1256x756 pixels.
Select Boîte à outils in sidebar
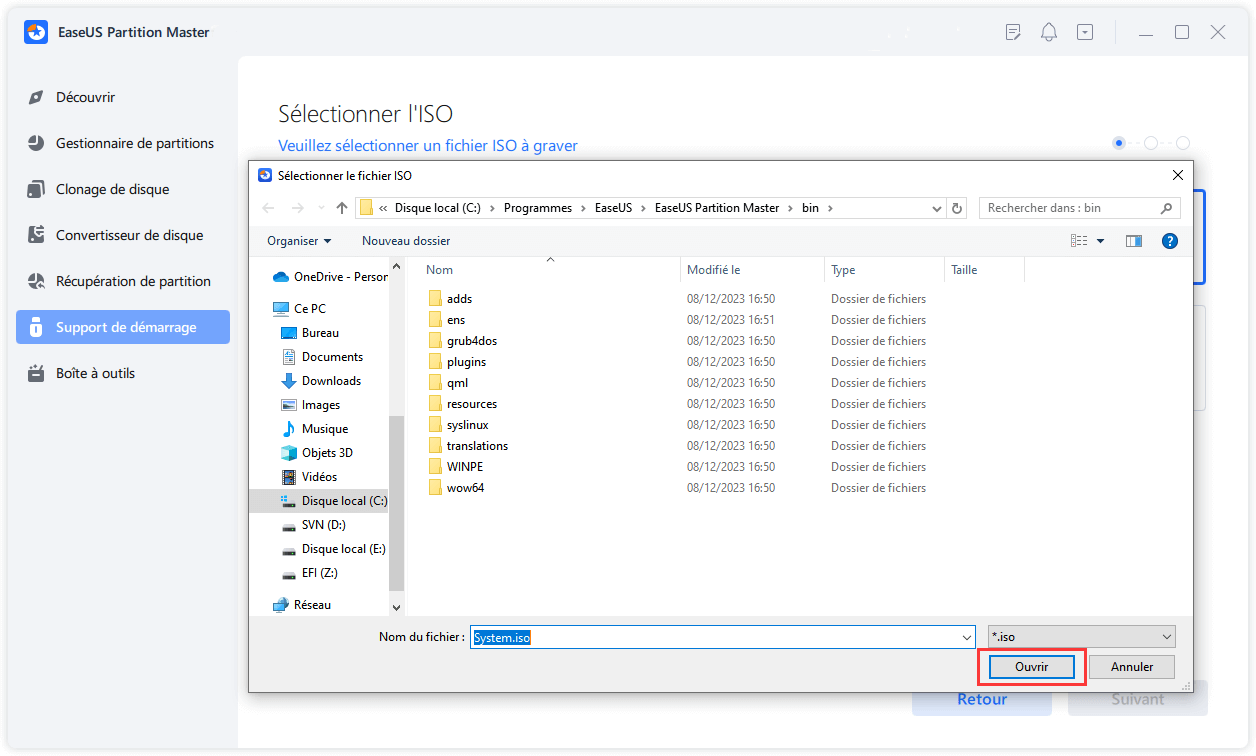pos(95,373)
